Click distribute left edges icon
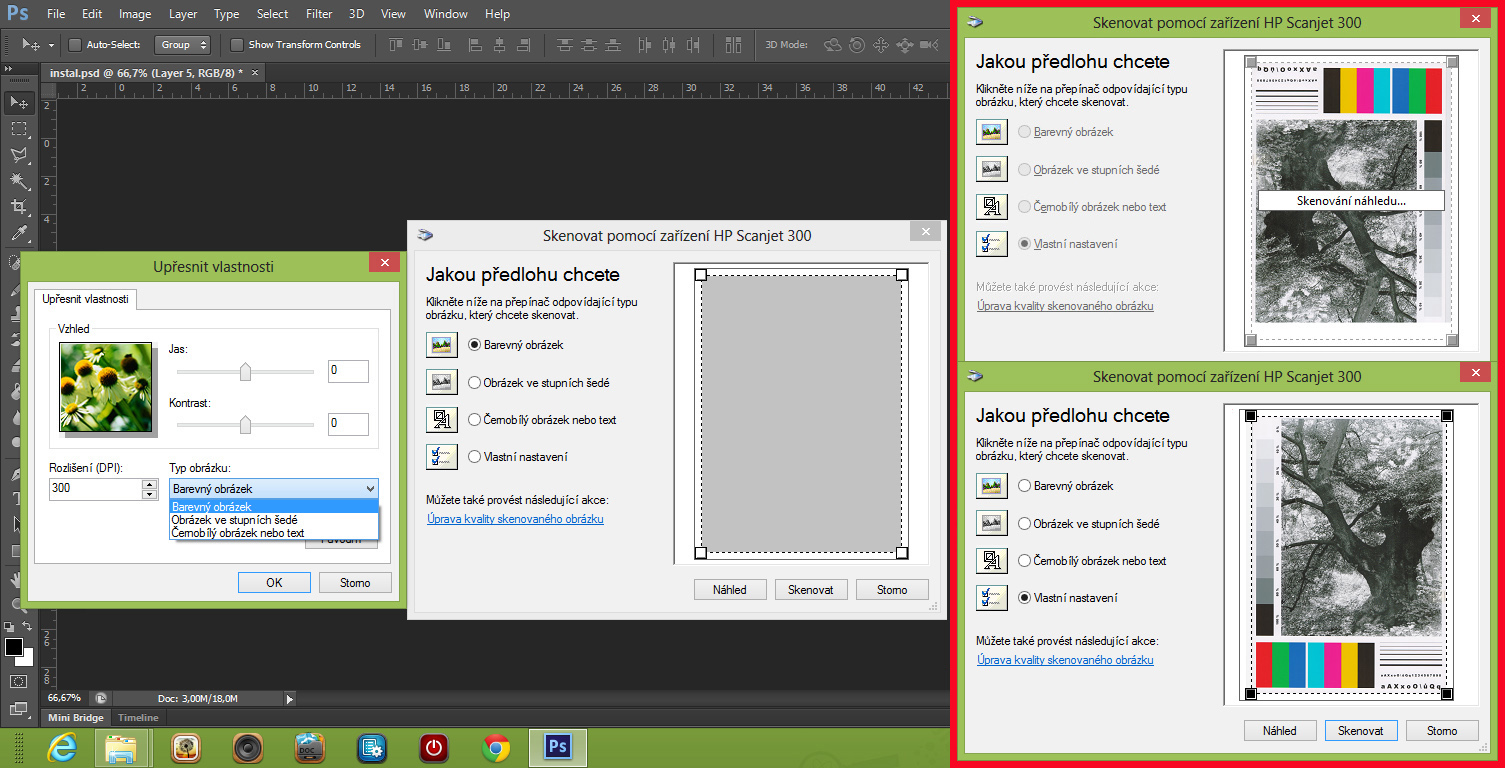Viewport: 1505px width, 768px height. coord(644,44)
